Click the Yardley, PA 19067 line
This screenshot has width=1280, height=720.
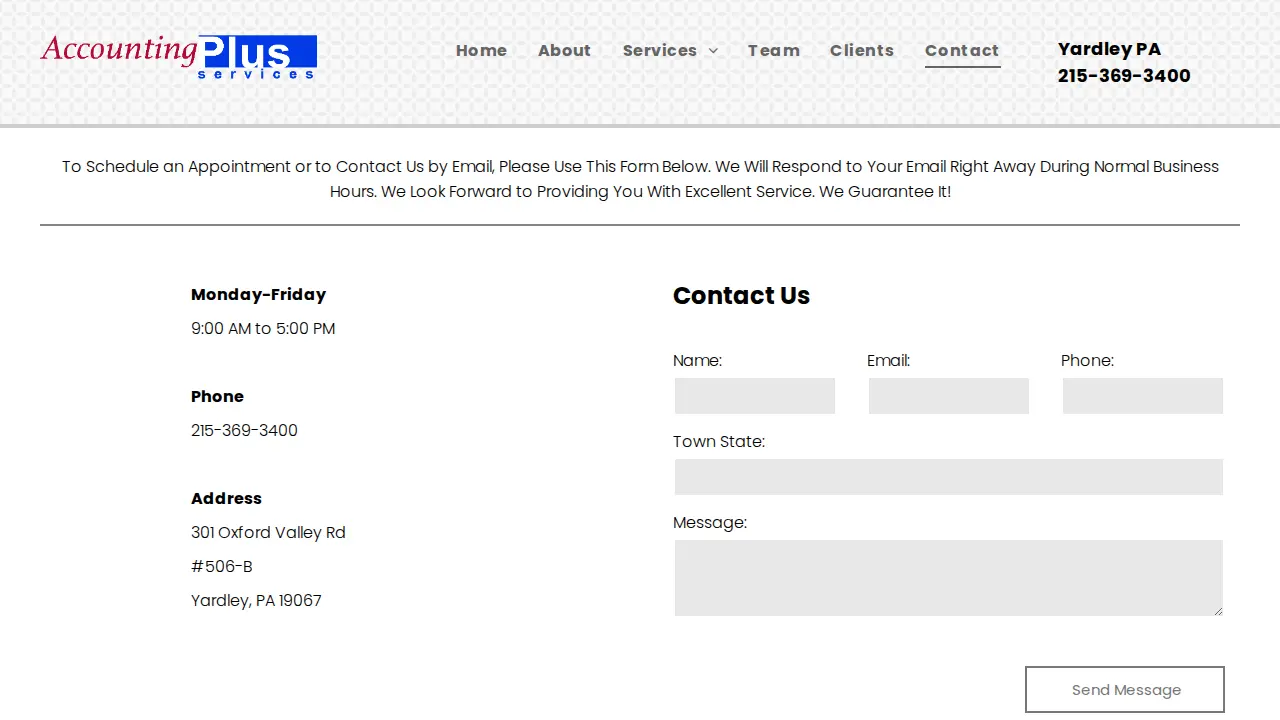tap(256, 600)
